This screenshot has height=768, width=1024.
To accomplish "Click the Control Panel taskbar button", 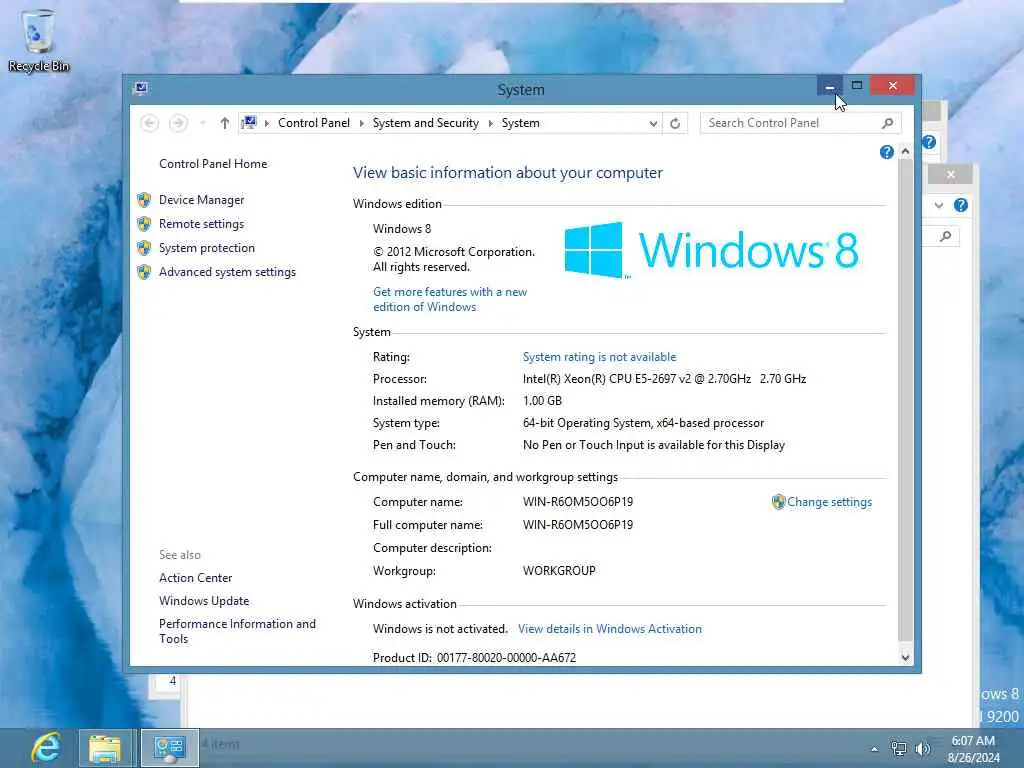I will pos(170,748).
